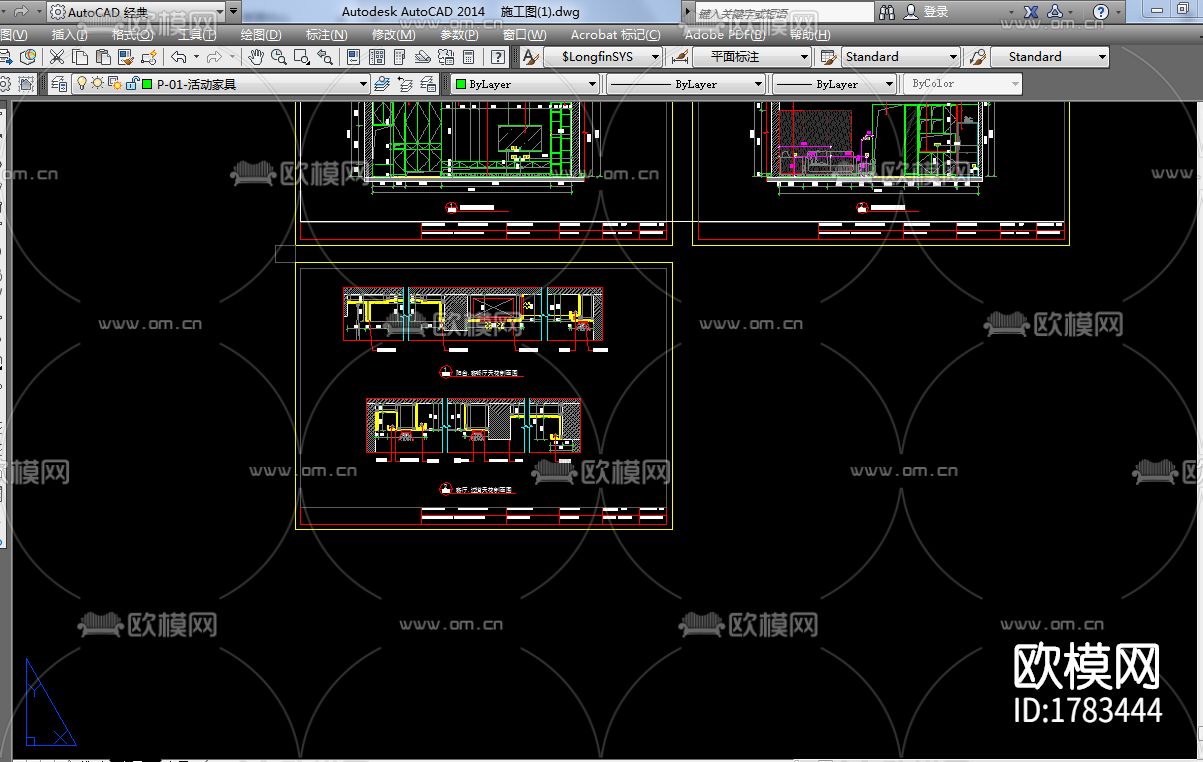Open the Dimension Style icon

[x=680, y=57]
